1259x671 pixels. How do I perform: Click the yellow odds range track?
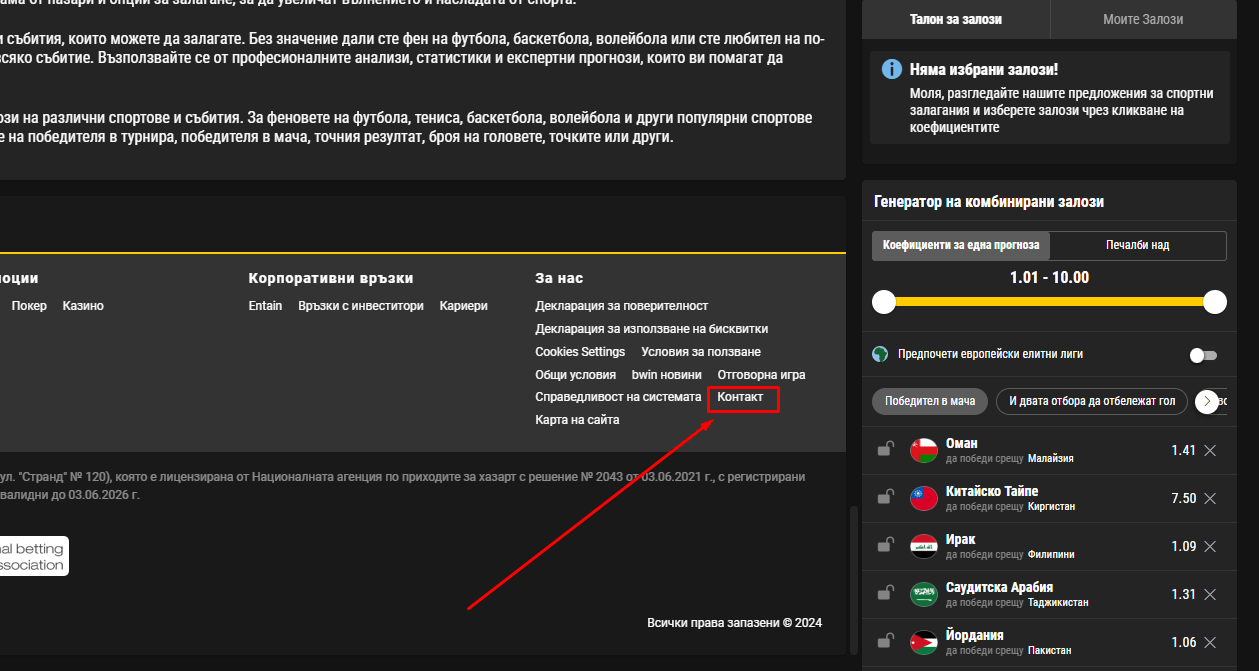point(1049,301)
